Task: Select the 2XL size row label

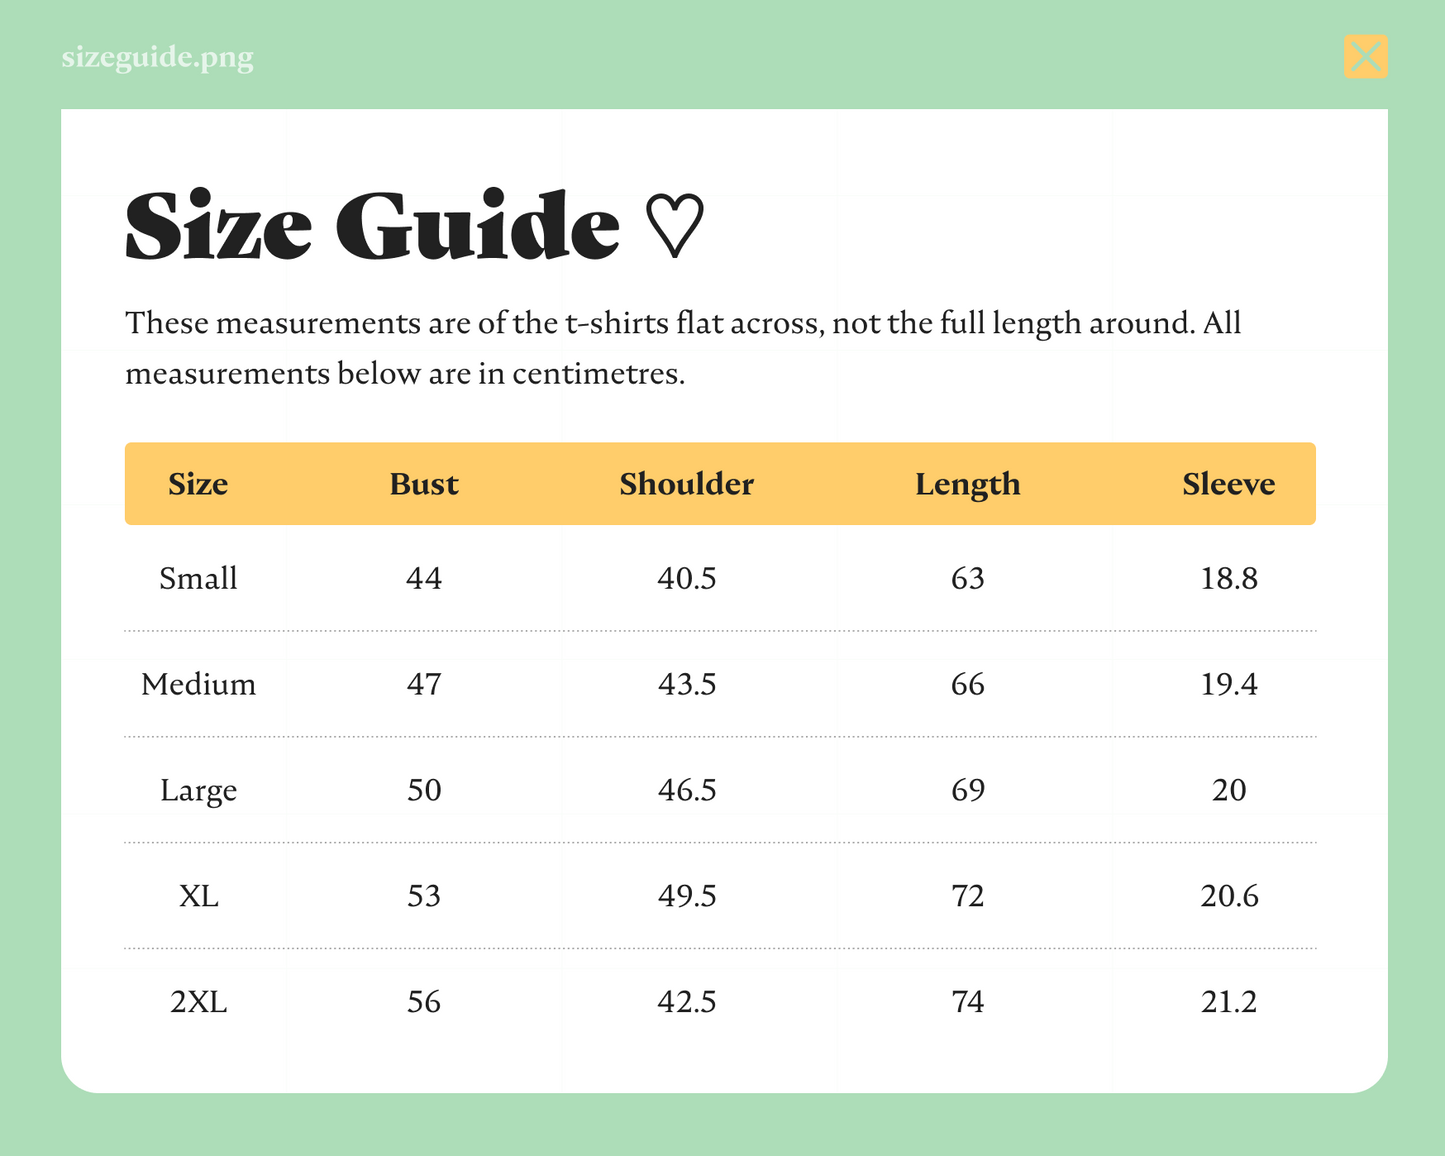Action: 198,1002
